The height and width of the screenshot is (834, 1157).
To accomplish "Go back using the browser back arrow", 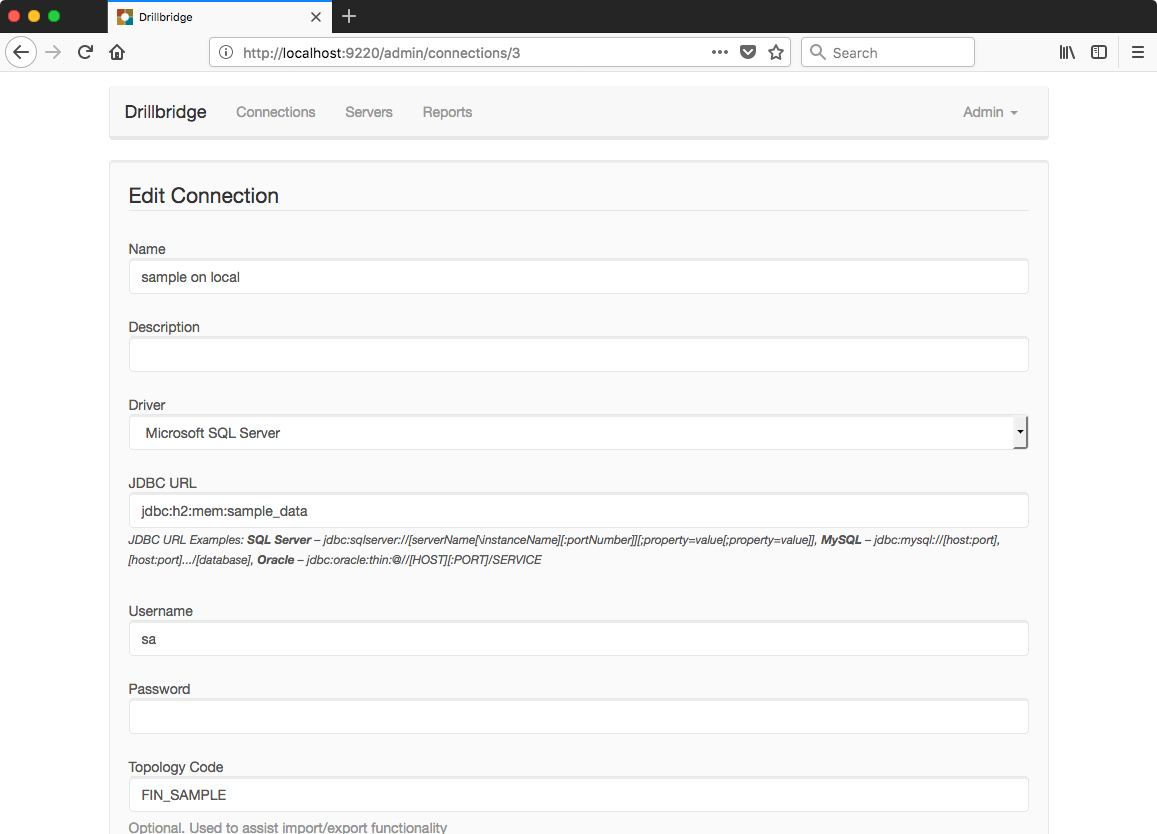I will click(21, 52).
